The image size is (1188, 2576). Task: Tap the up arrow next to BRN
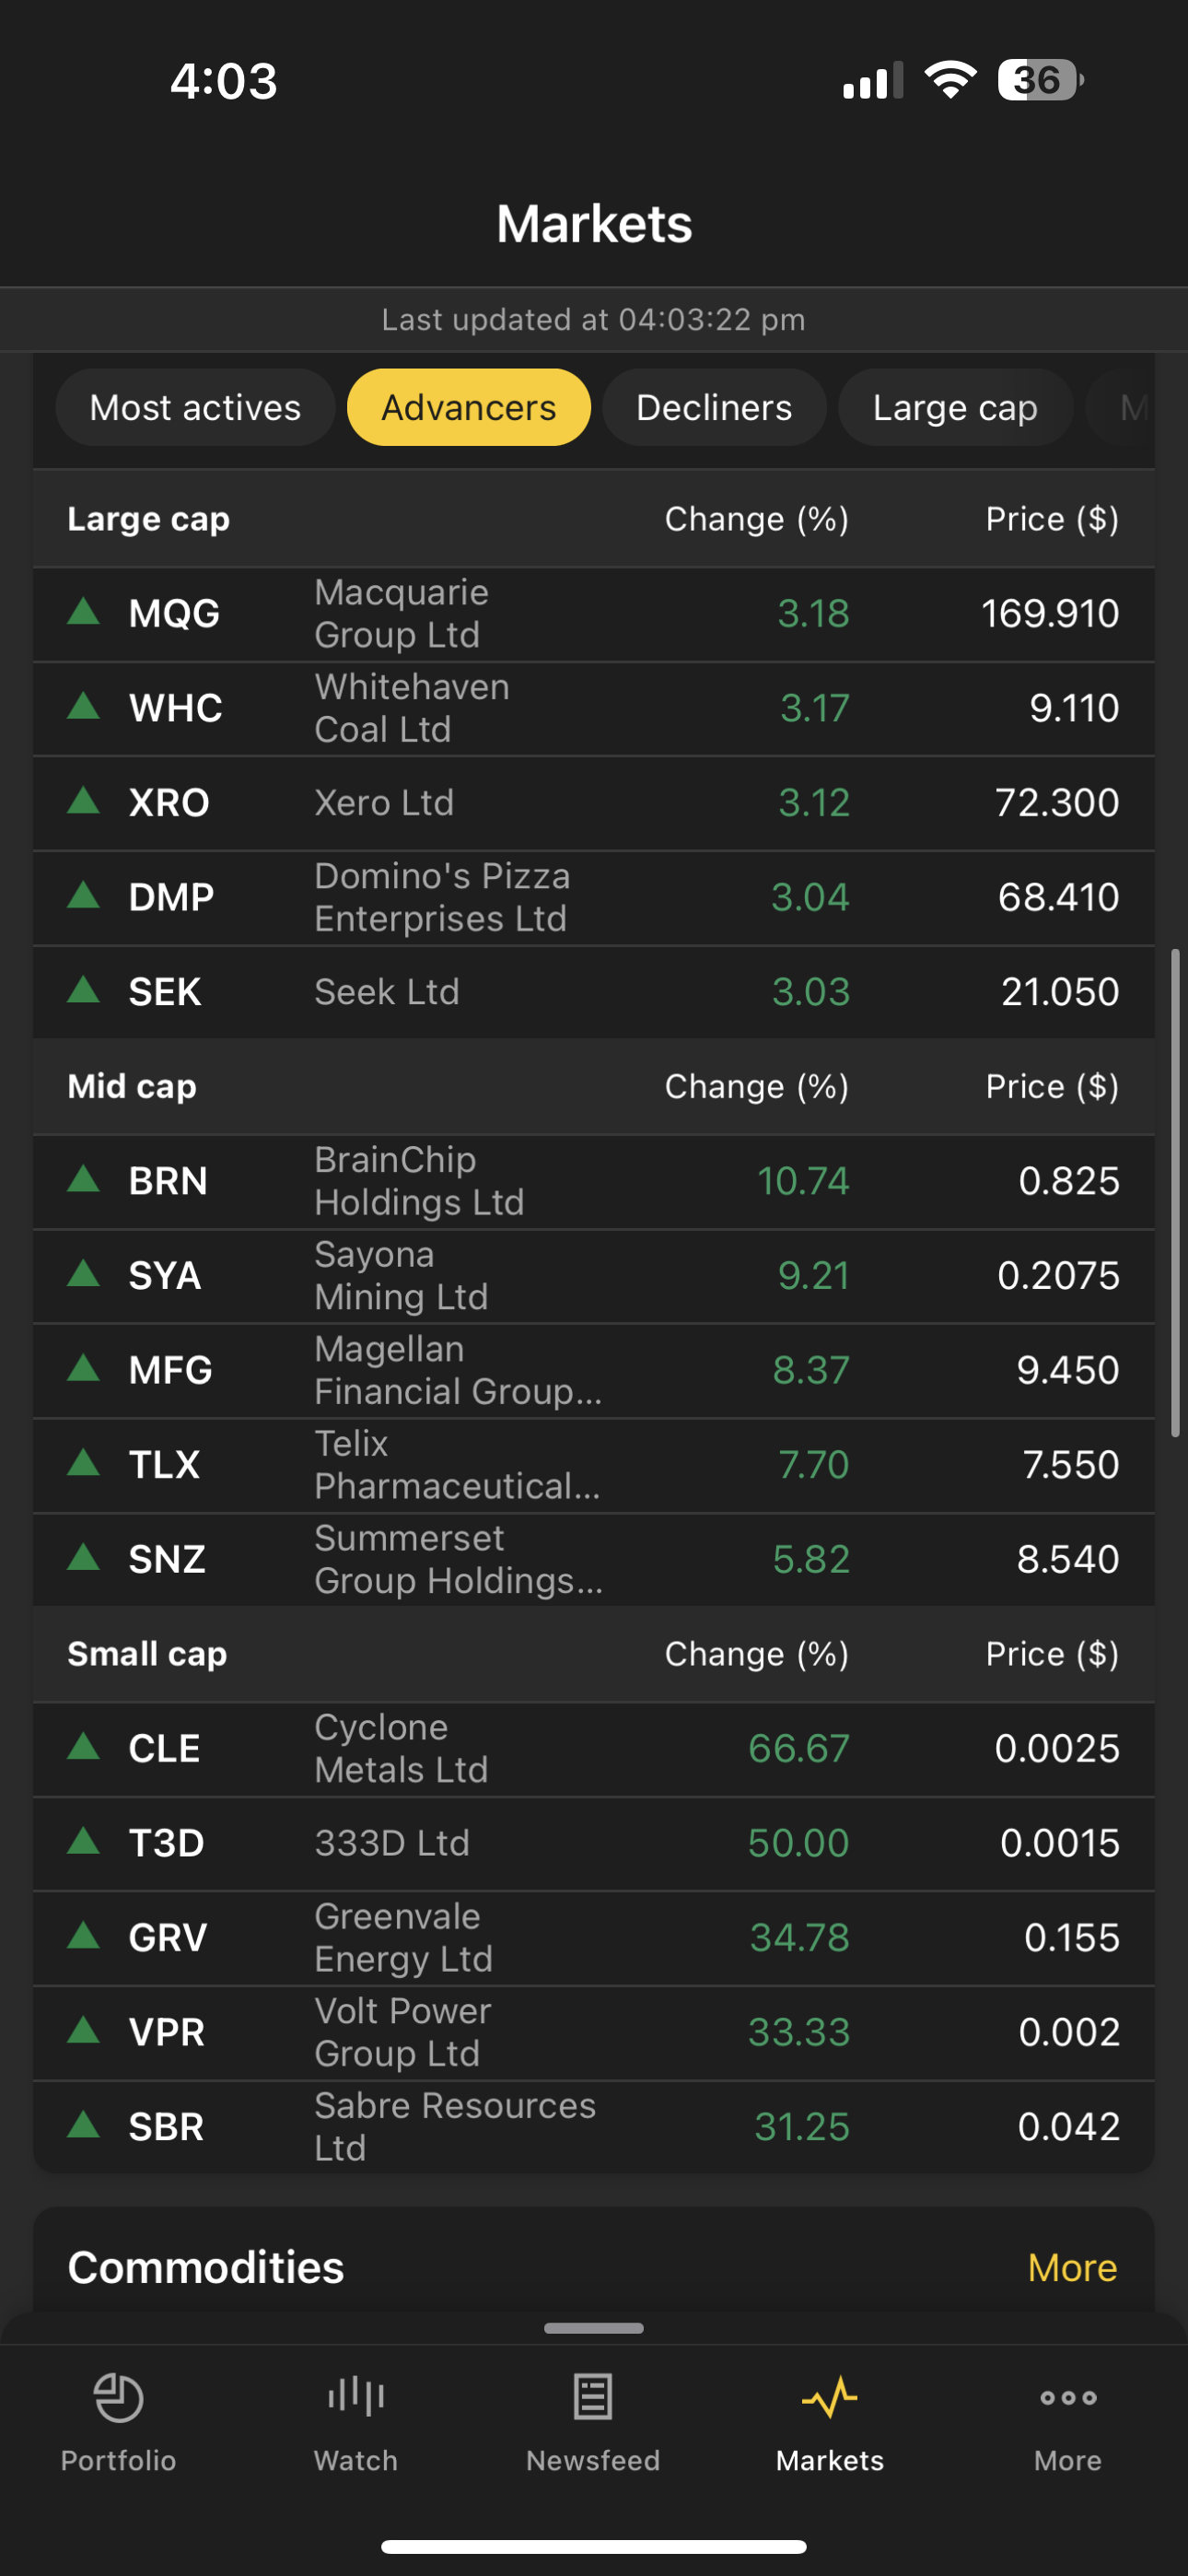(x=84, y=1179)
